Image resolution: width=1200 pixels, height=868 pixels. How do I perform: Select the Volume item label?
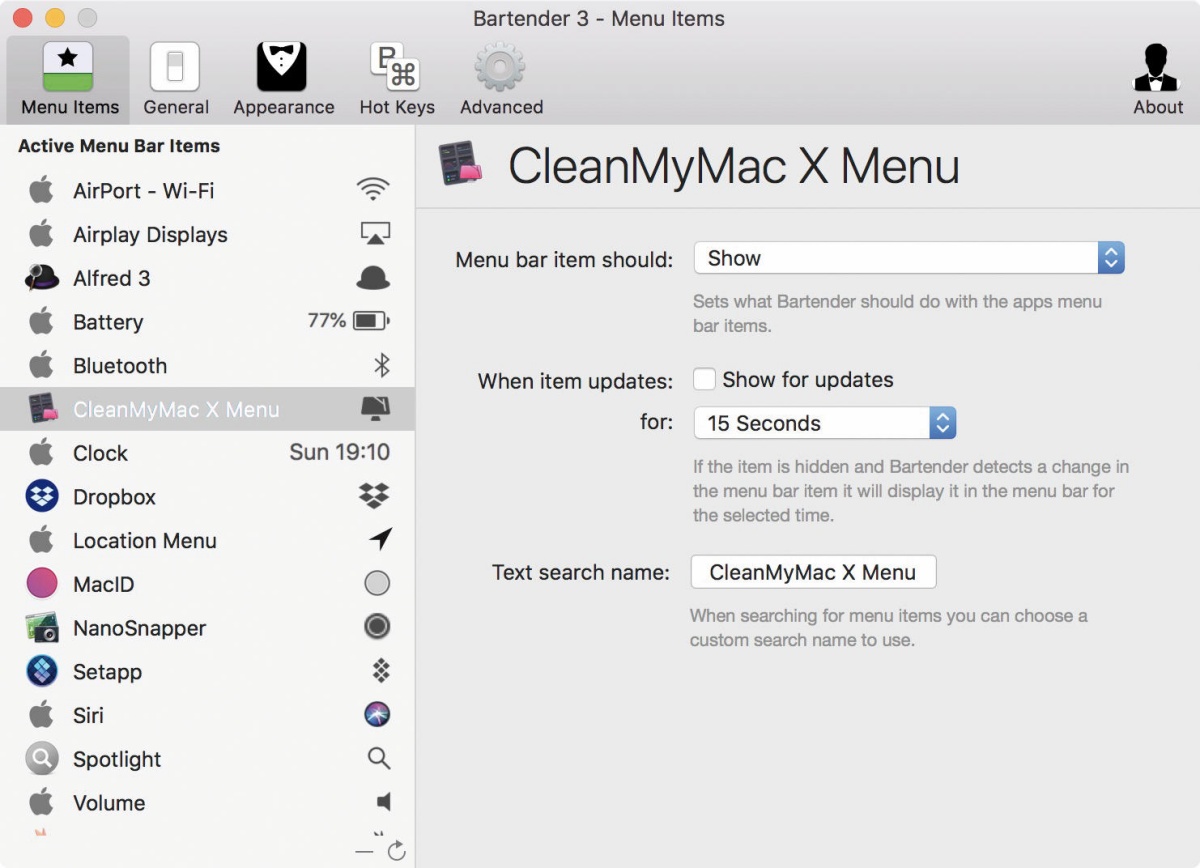[109, 803]
